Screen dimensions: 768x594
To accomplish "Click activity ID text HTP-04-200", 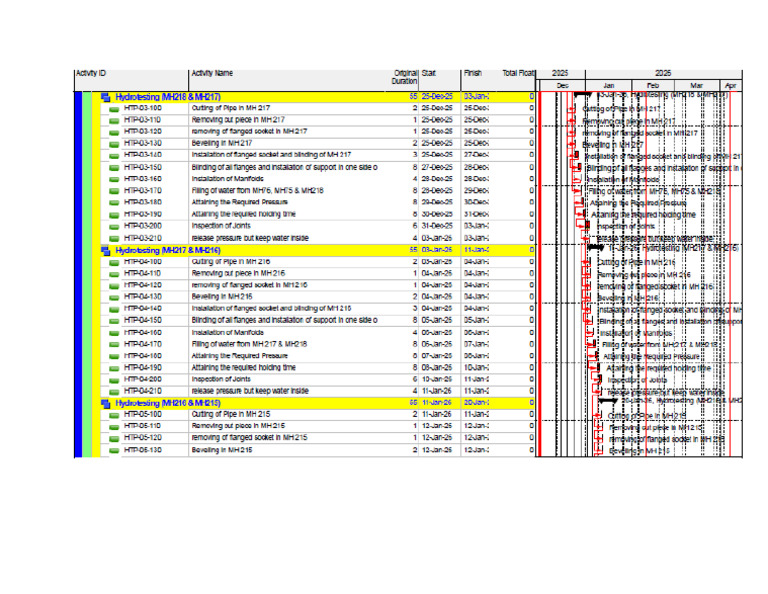I will (143, 380).
